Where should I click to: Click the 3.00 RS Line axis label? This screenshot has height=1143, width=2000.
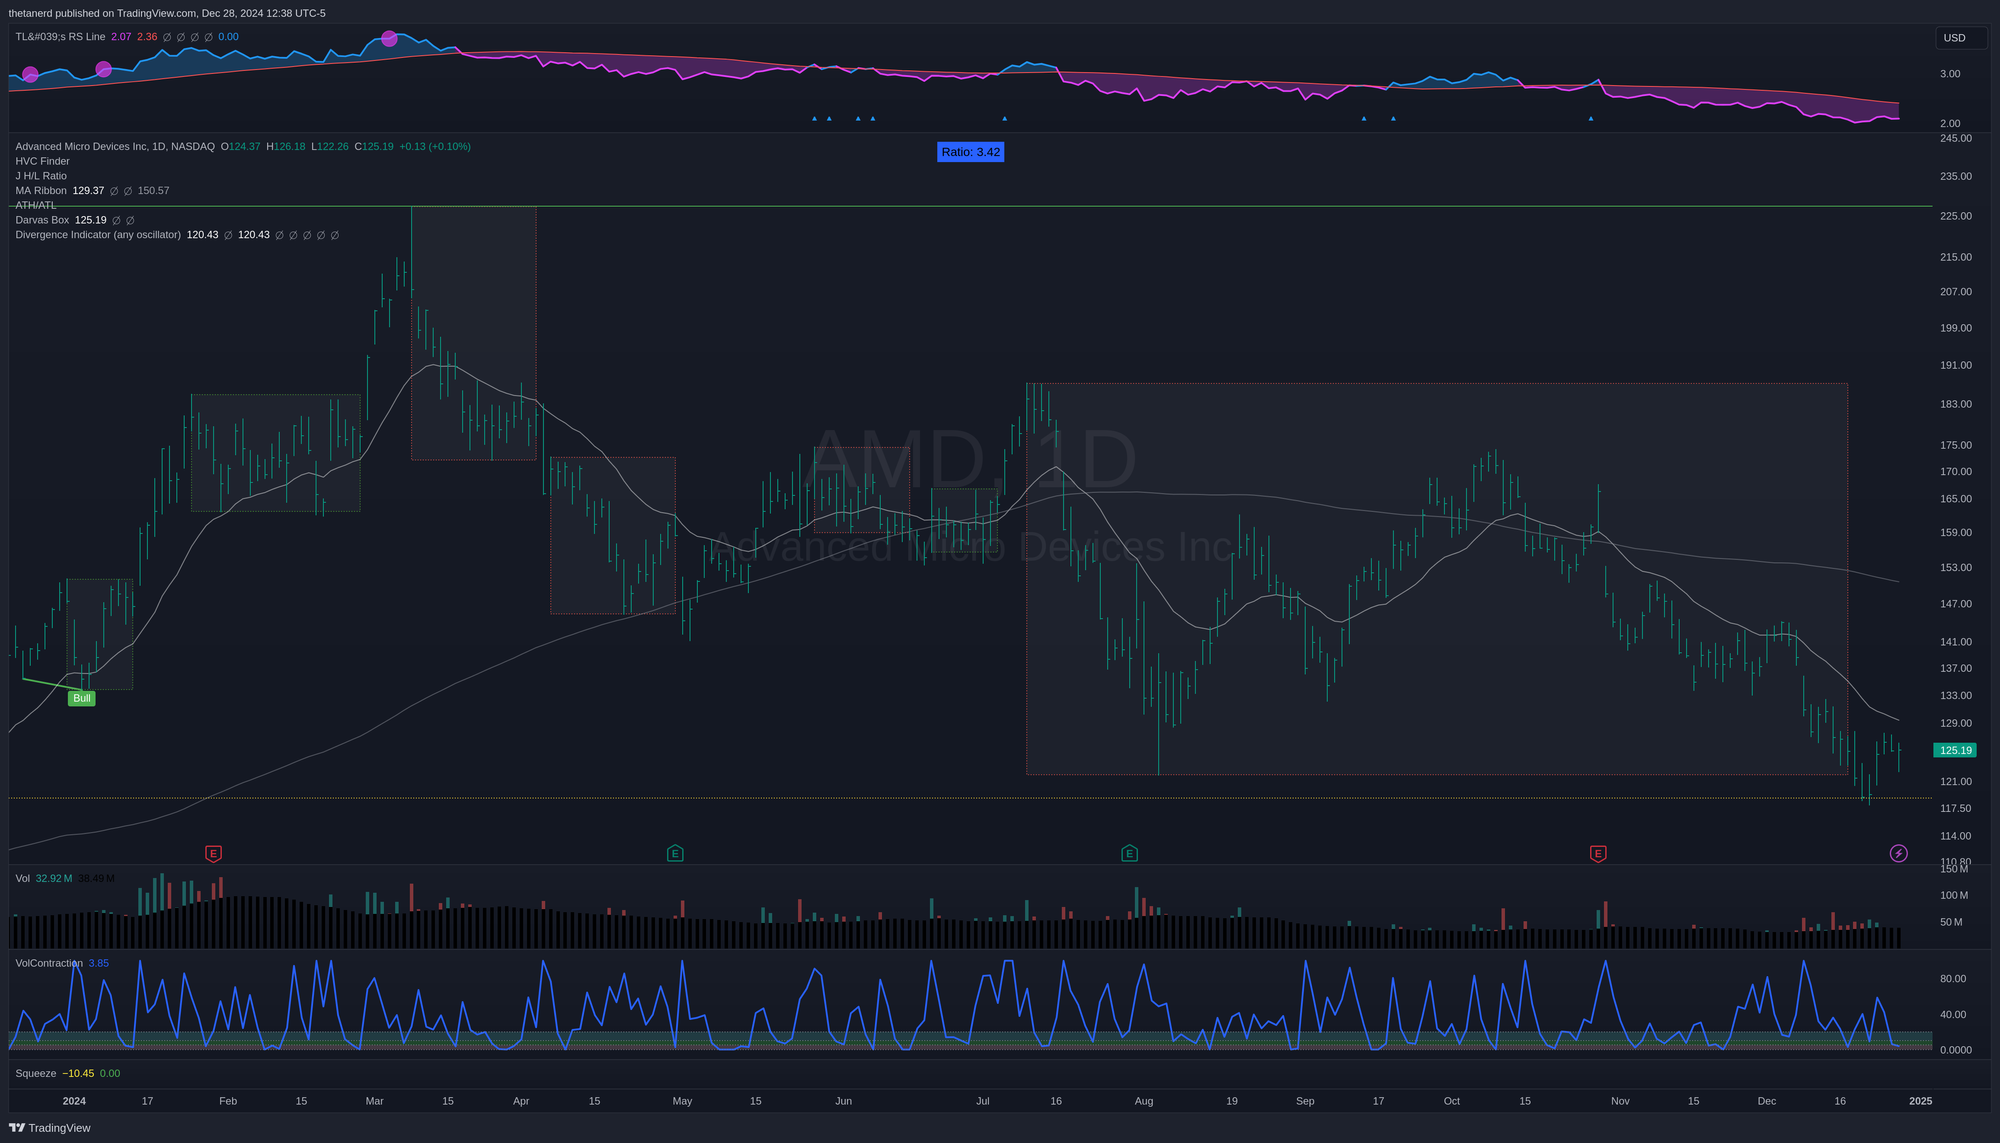[1950, 74]
